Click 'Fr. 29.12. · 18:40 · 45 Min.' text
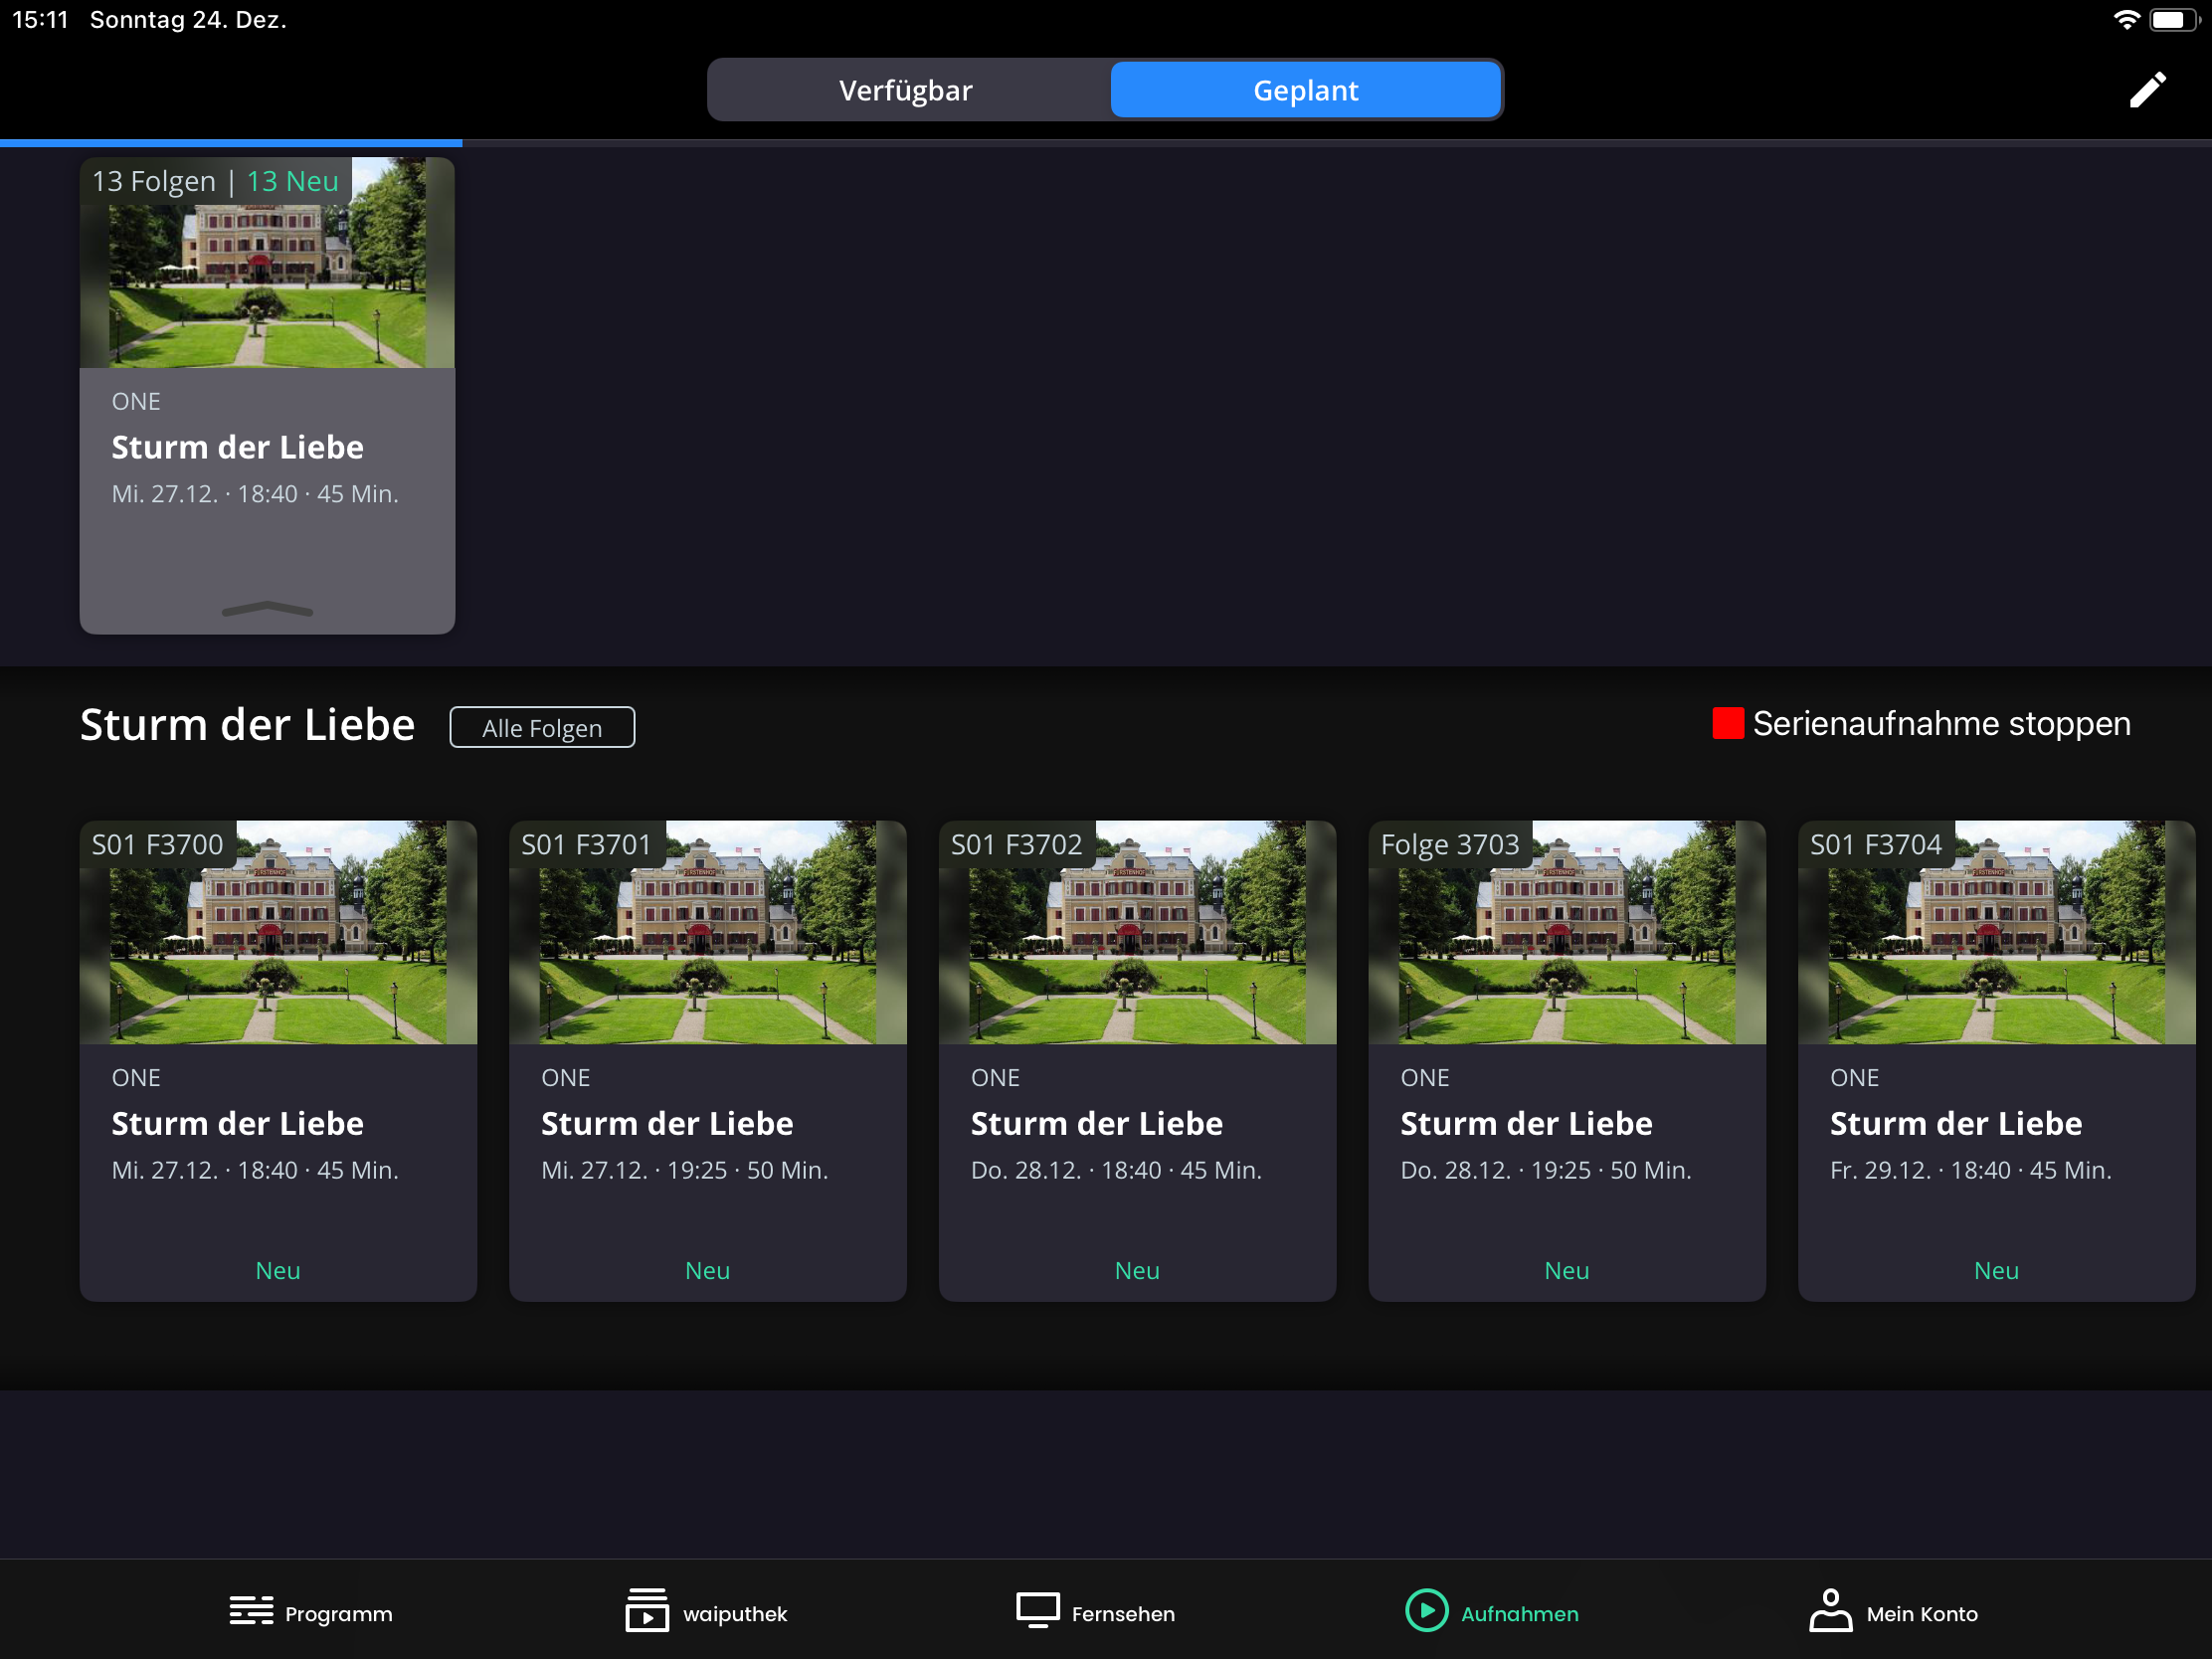This screenshot has width=2212, height=1659. (1971, 1170)
